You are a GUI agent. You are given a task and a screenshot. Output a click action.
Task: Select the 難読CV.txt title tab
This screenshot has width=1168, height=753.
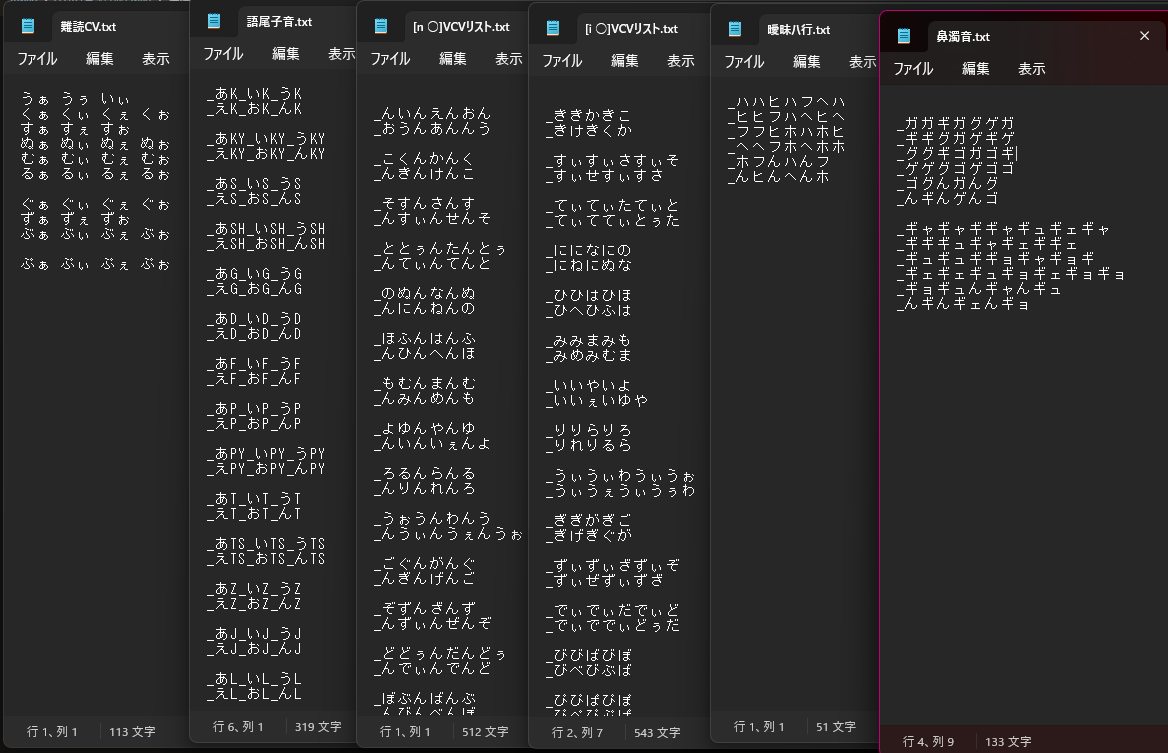[88, 27]
